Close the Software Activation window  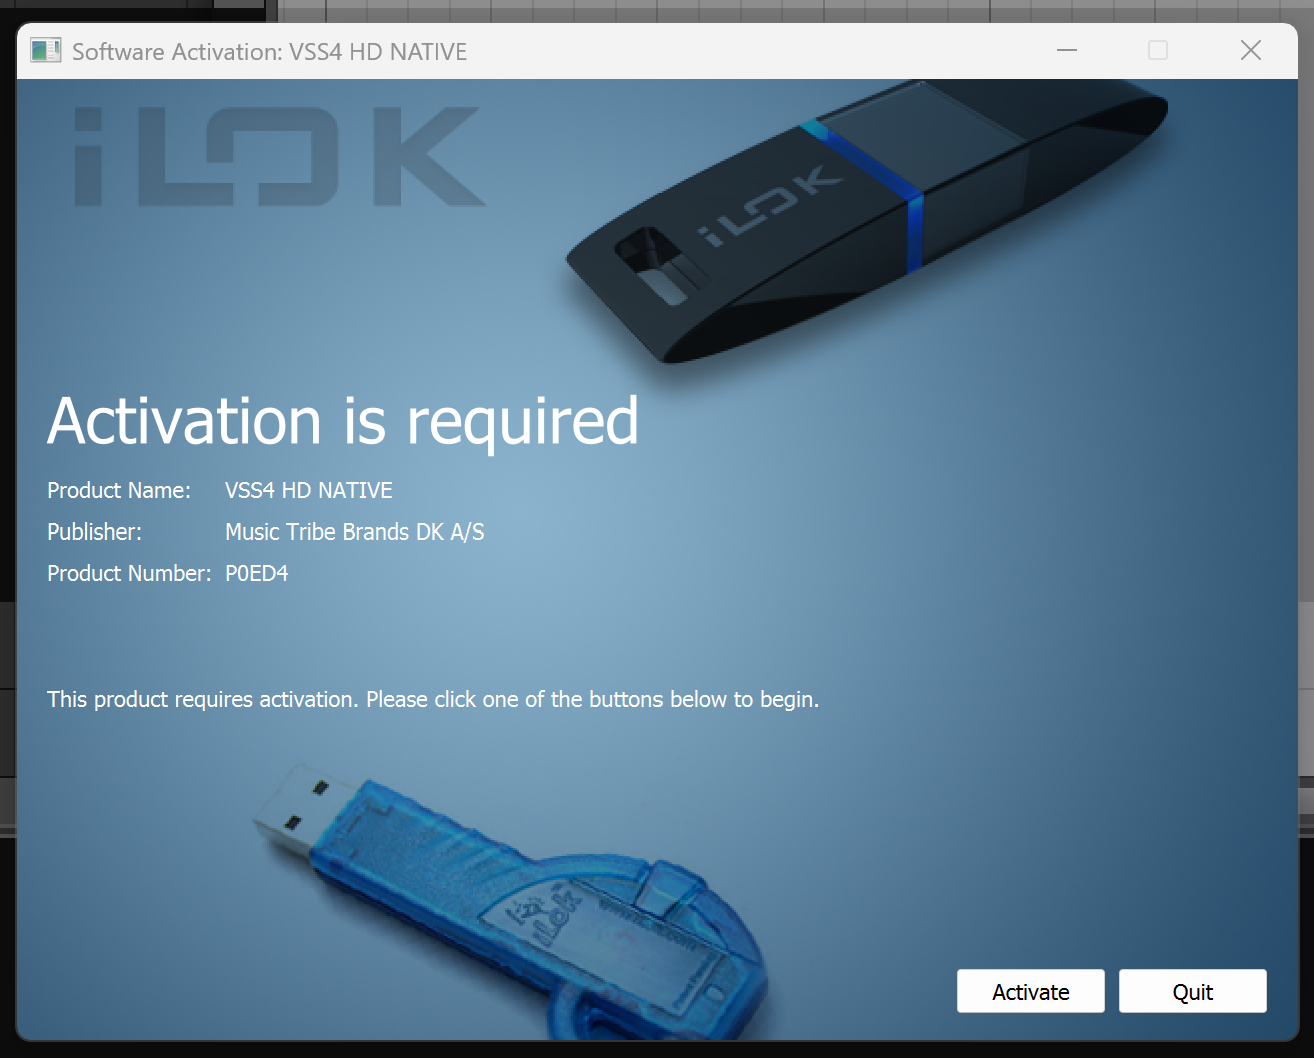(x=1251, y=51)
